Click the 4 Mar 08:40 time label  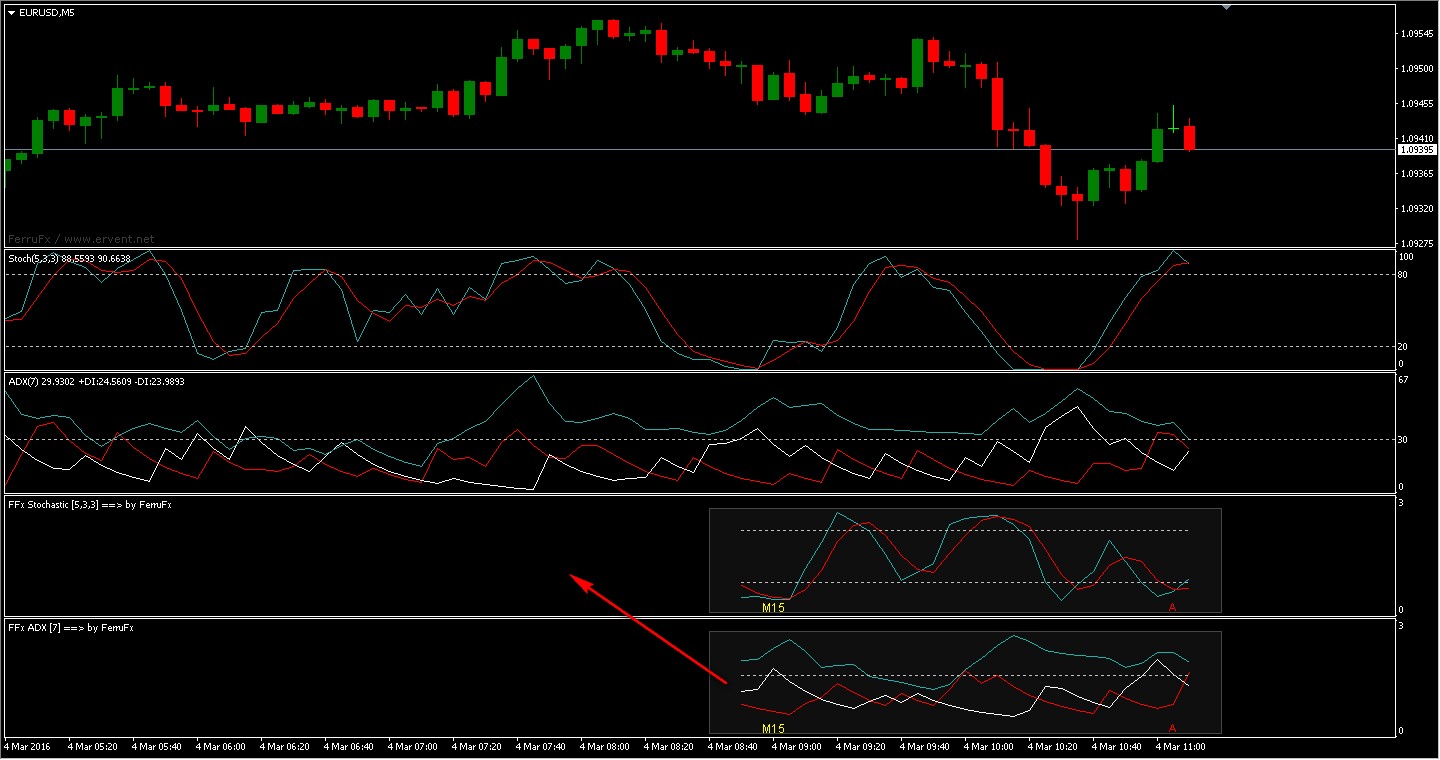coord(732,746)
